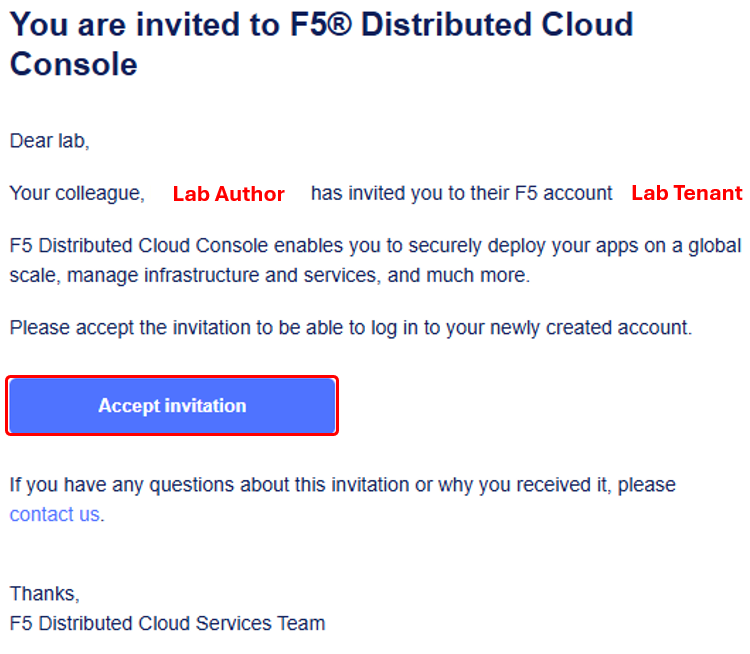The image size is (750, 654).
Task: Click the has invited you to their F5 account text
Action: point(462,193)
